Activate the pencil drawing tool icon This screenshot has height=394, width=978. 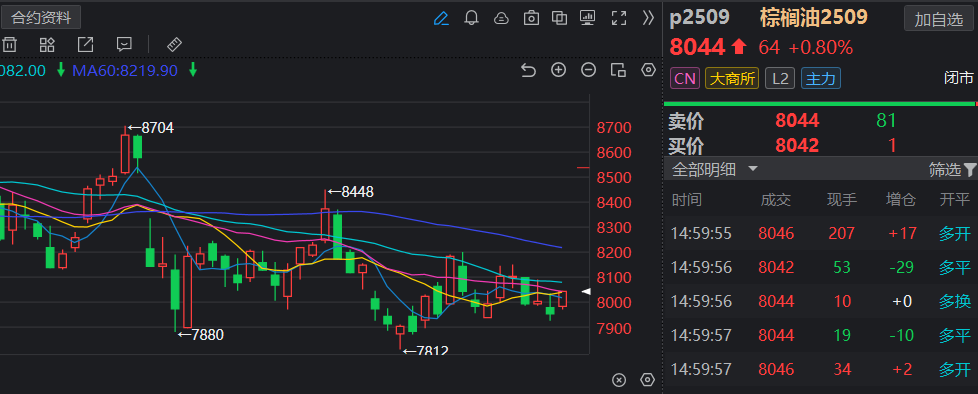[x=441, y=18]
